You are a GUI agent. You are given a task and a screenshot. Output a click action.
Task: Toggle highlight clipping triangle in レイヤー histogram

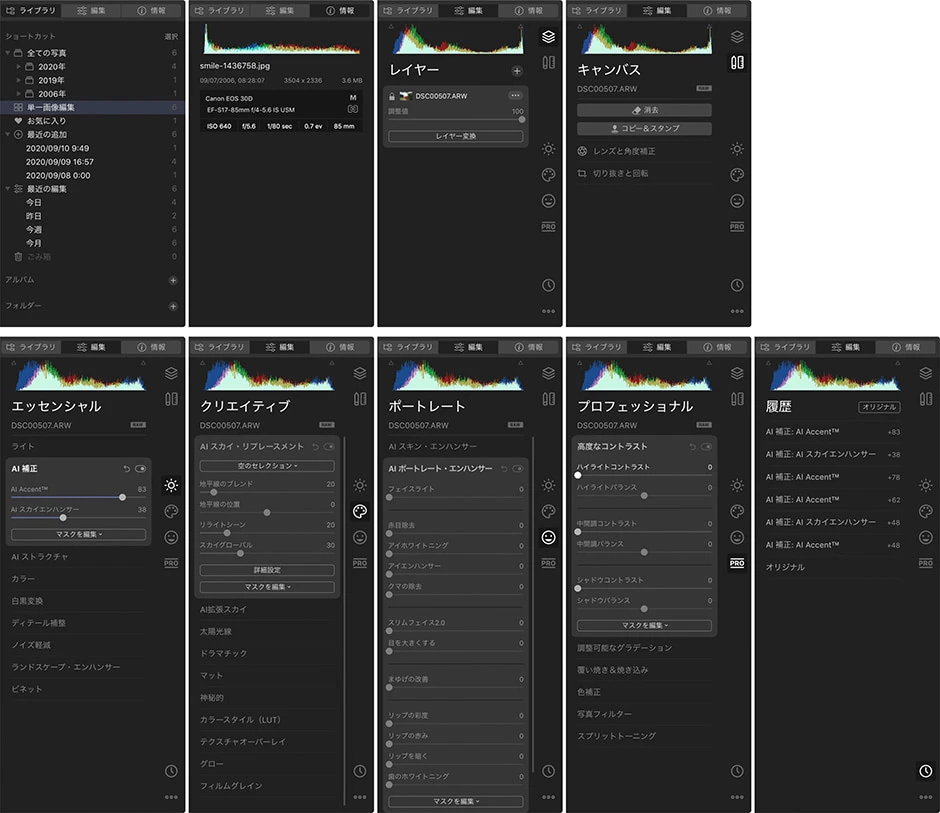520,27
